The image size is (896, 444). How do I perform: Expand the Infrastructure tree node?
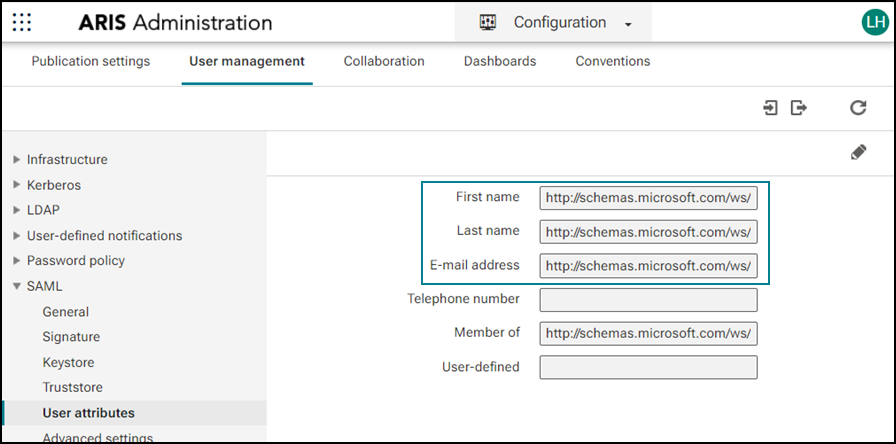pos(17,159)
